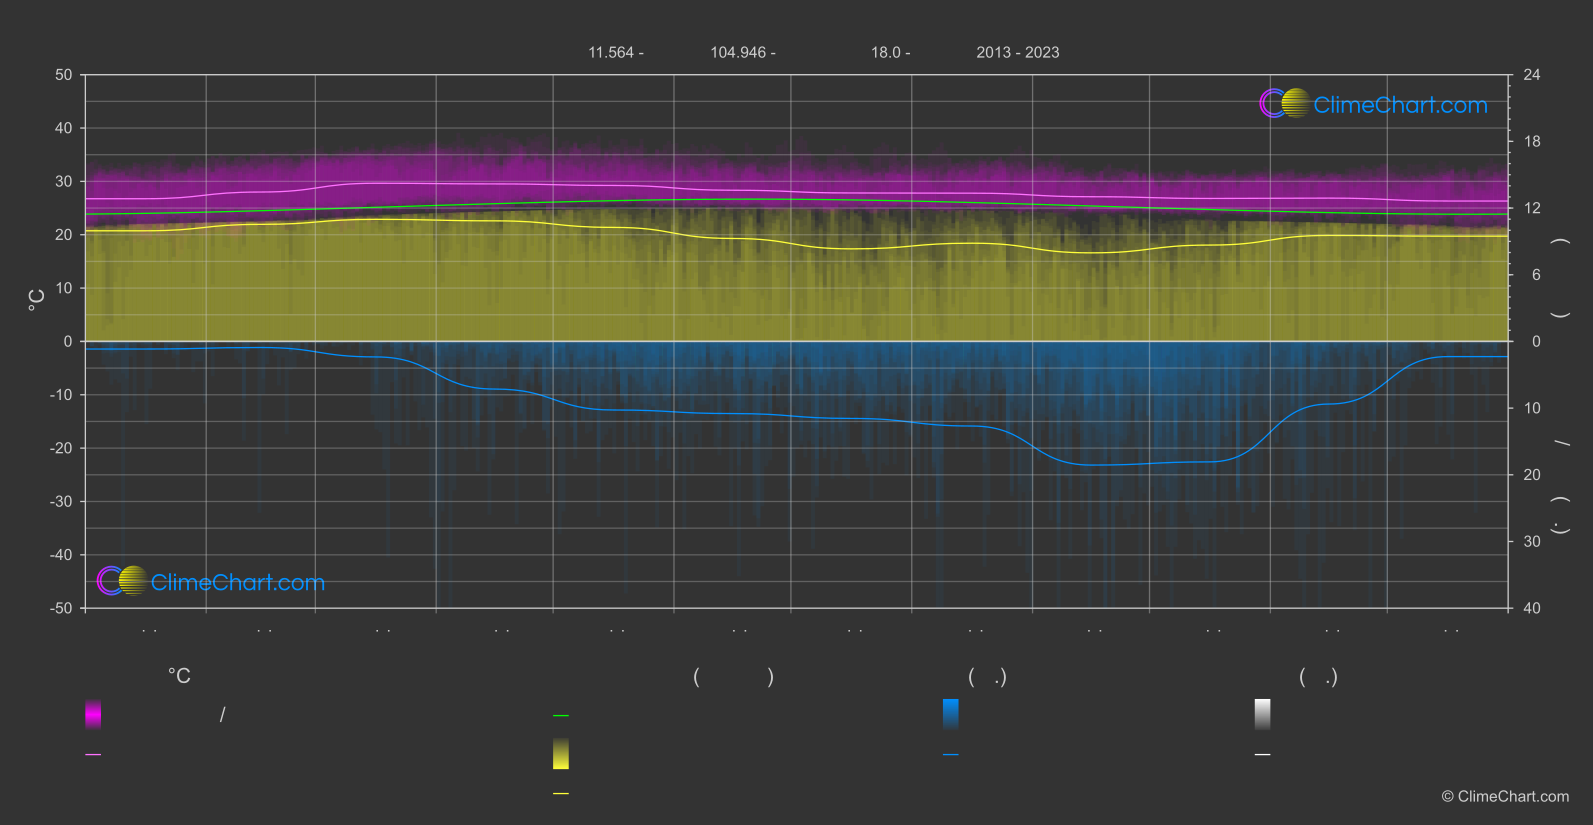Click the -50 tick on temperature axis
Image resolution: width=1593 pixels, height=825 pixels.
point(61,608)
